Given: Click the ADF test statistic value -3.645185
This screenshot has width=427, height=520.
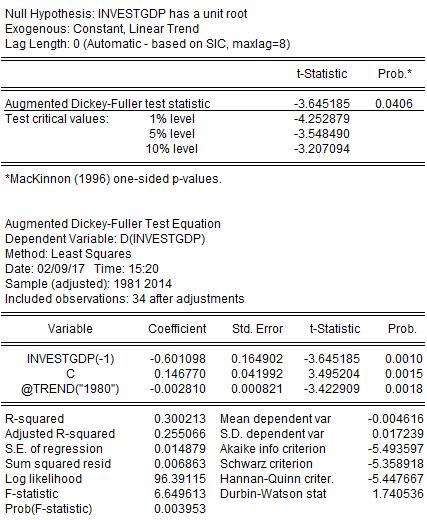Looking at the screenshot, I should [x=322, y=104].
